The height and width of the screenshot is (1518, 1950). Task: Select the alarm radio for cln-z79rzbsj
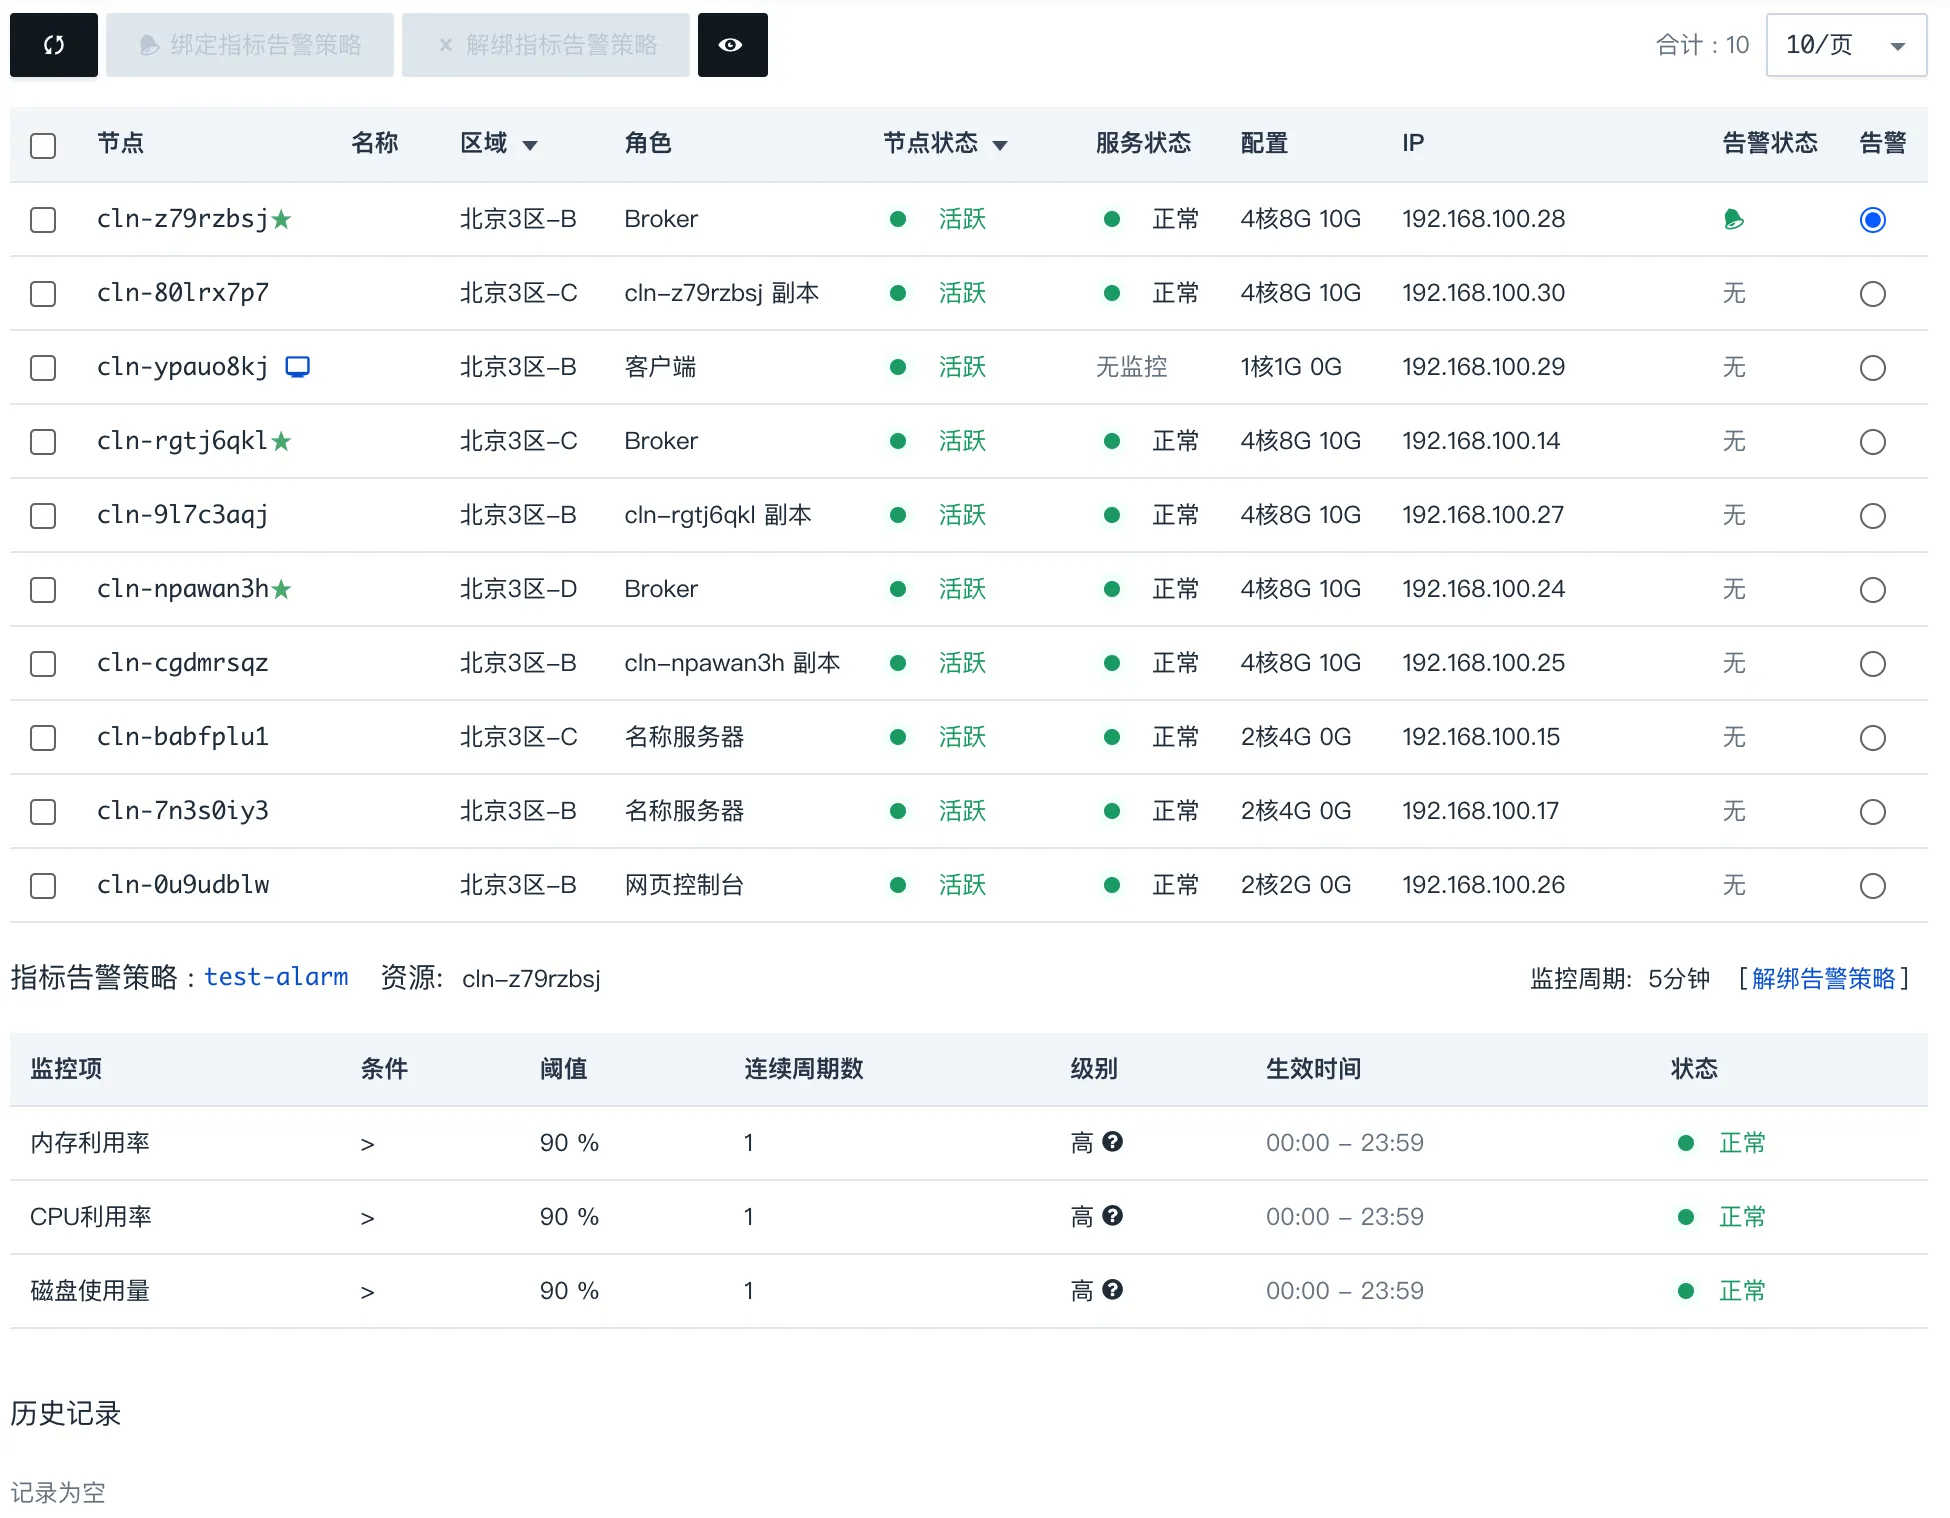1873,220
